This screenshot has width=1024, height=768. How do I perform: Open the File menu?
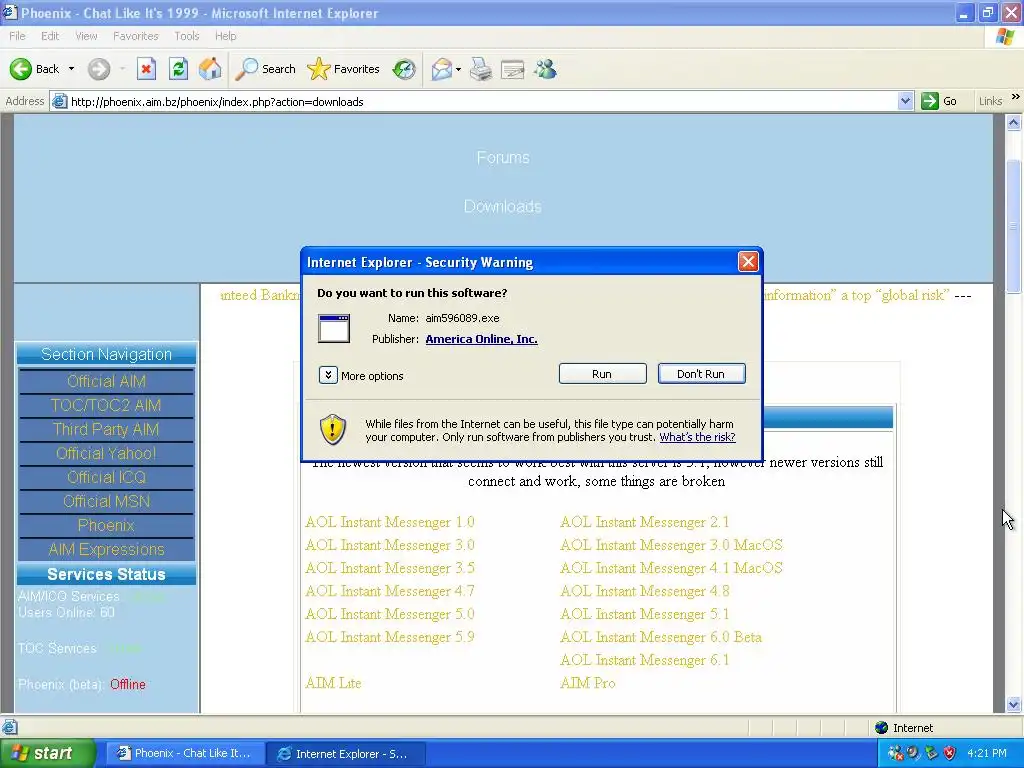pyautogui.click(x=18, y=36)
